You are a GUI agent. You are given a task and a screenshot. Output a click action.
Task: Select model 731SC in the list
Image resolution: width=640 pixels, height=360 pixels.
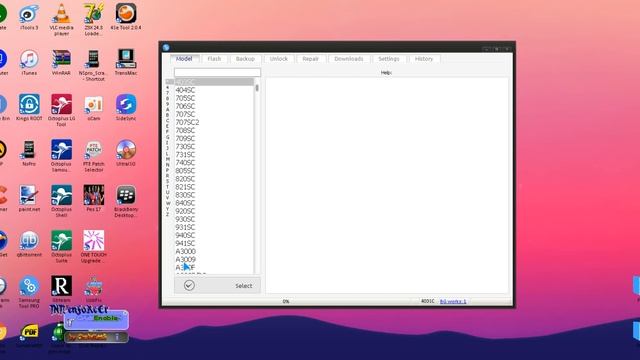coord(185,154)
